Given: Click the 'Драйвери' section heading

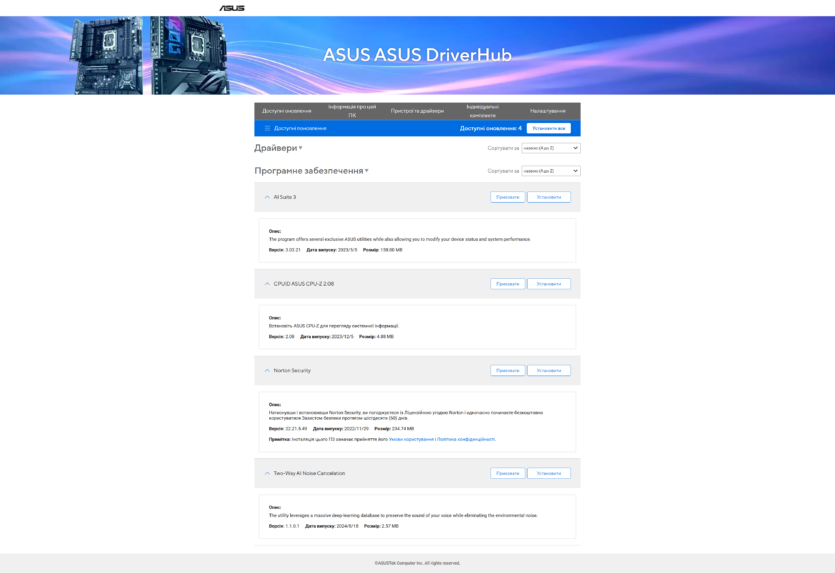Looking at the screenshot, I should pos(275,148).
